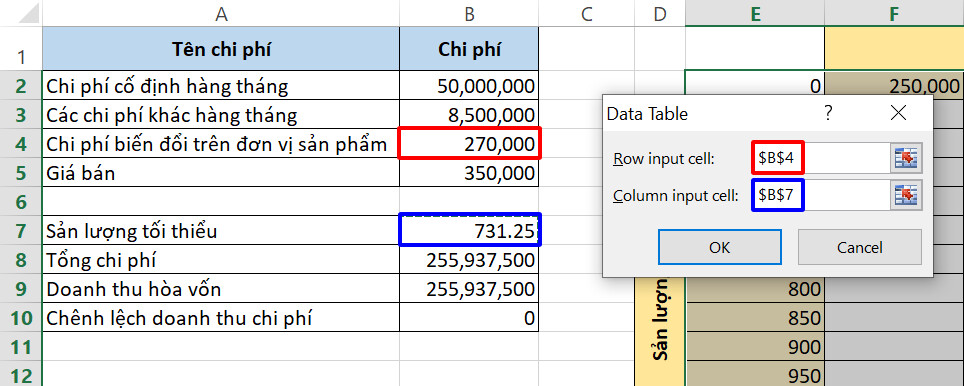Select column C header
This screenshot has width=964, height=386.
(587, 13)
